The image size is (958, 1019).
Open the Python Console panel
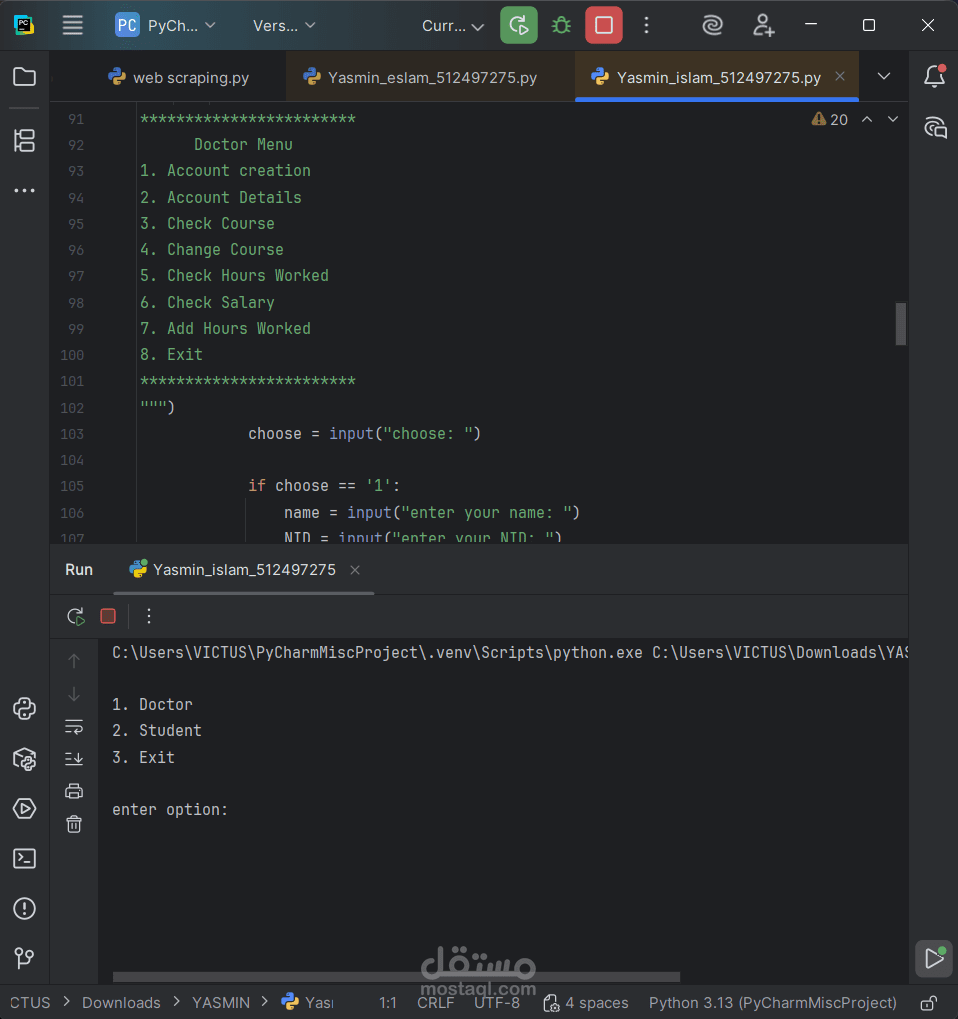point(24,708)
